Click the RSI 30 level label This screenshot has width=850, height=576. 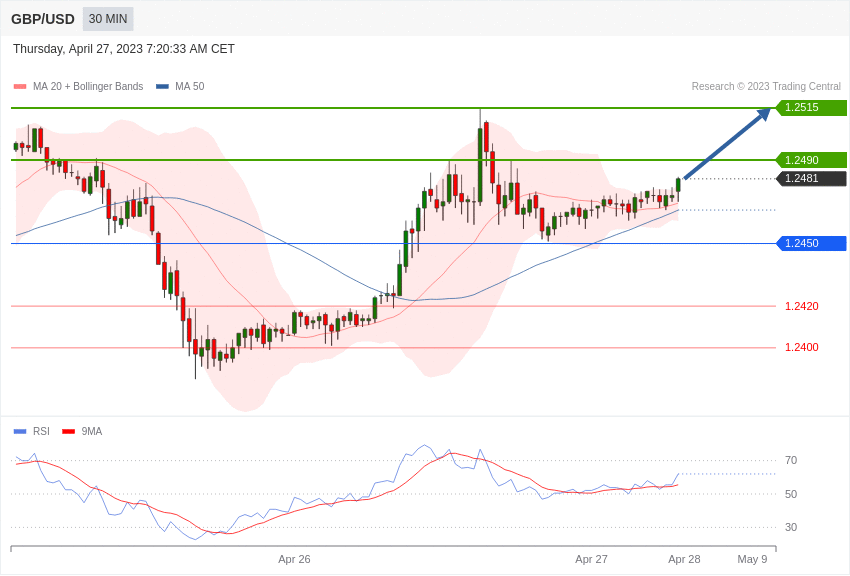click(791, 527)
